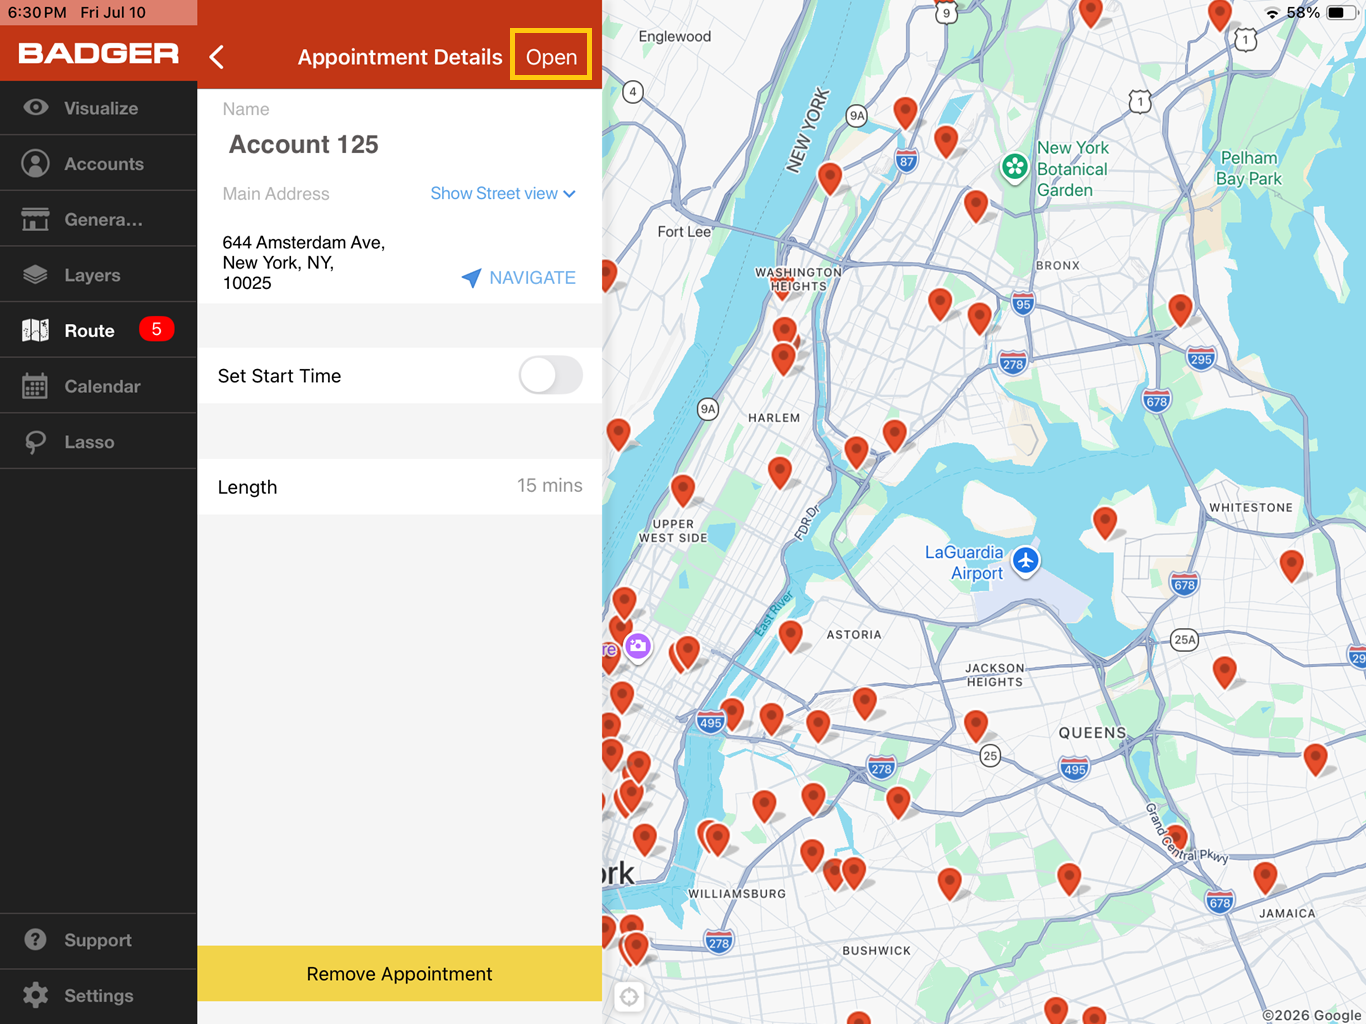The image size is (1366, 1024).
Task: Tap the QUEENS map label
Action: click(x=1092, y=732)
